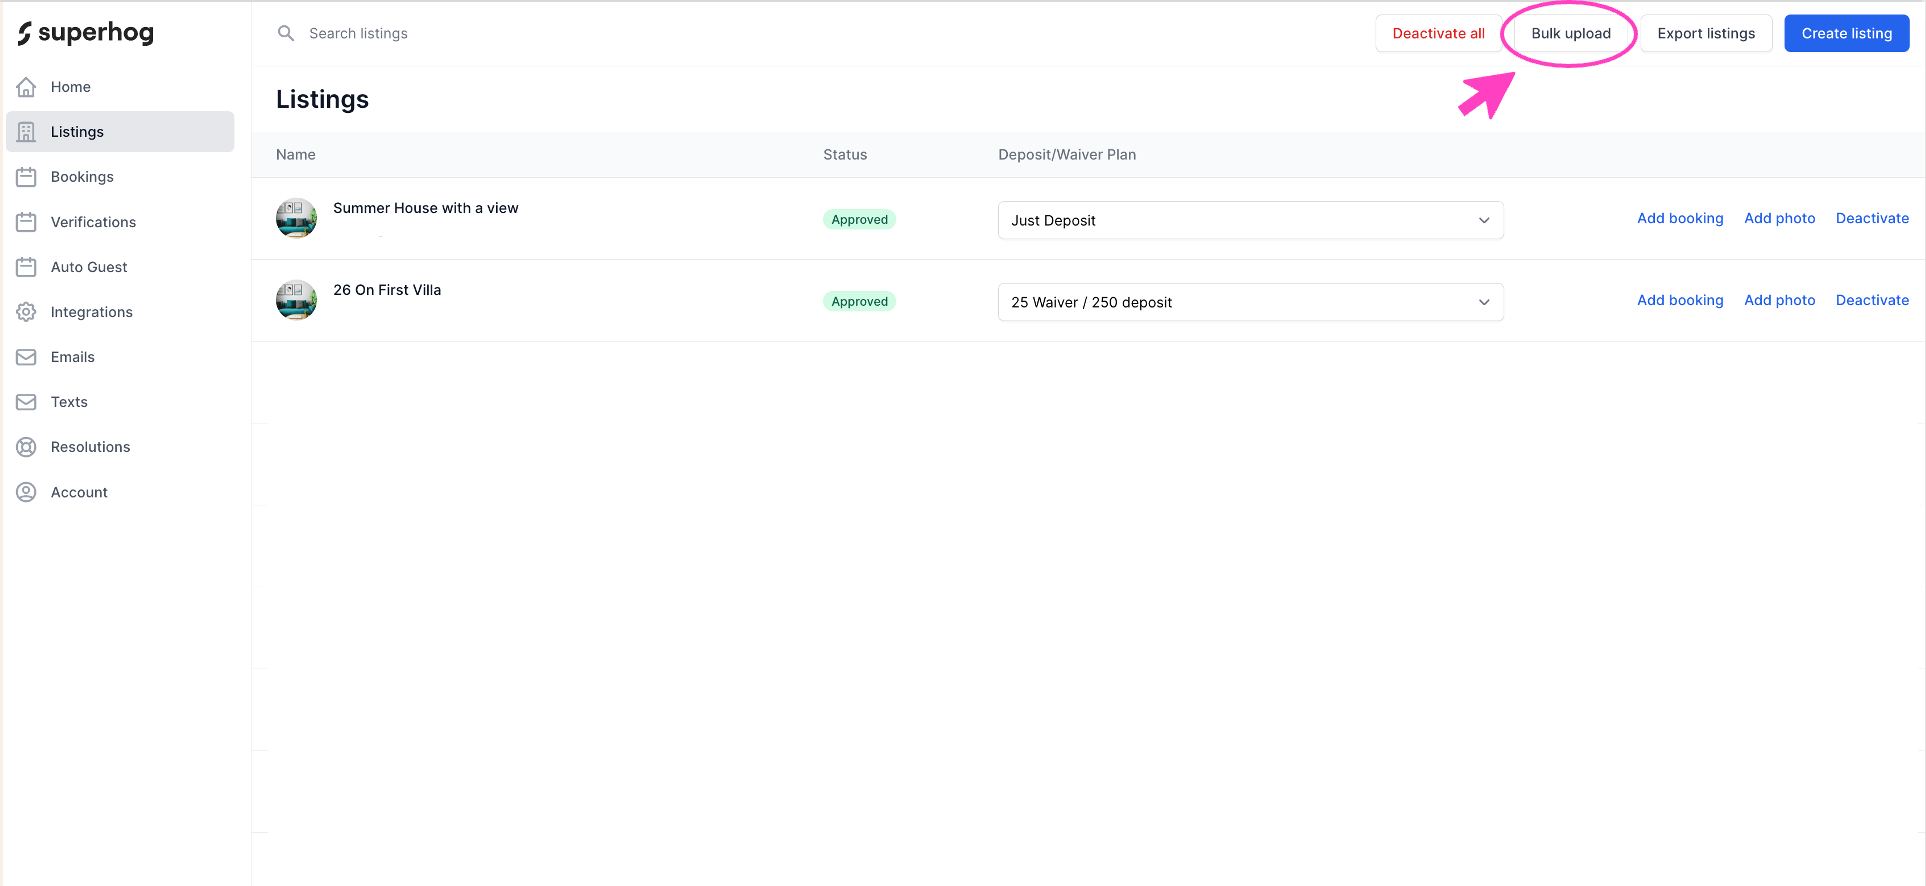Go to Verifications section

click(120, 222)
